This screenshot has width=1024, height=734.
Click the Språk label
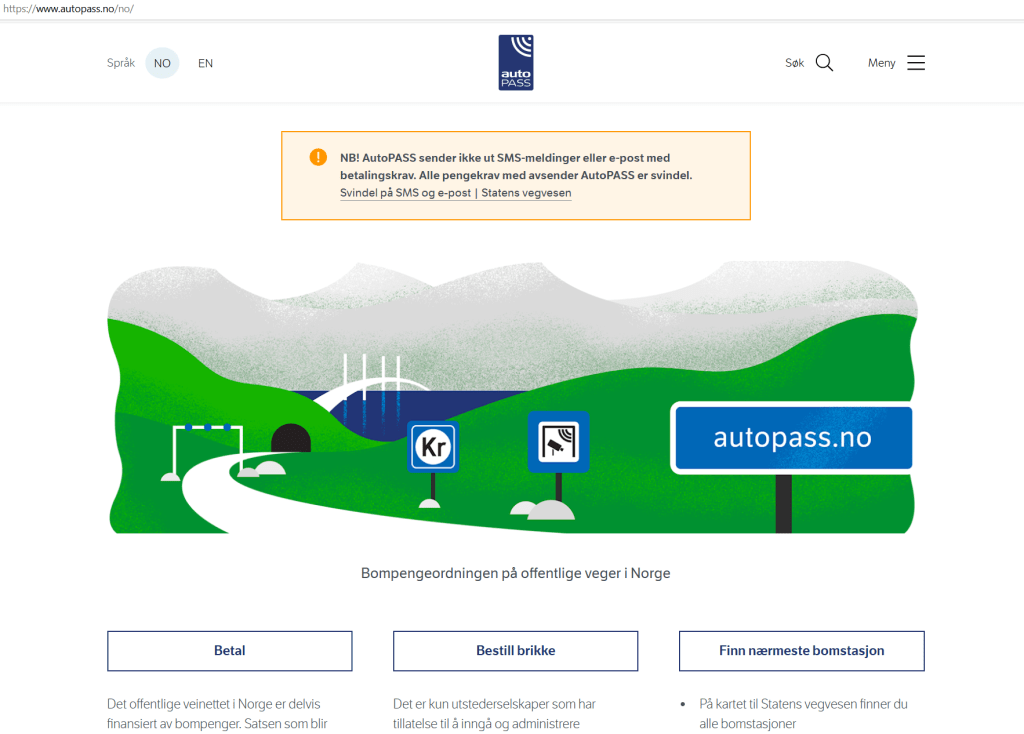[x=121, y=63]
